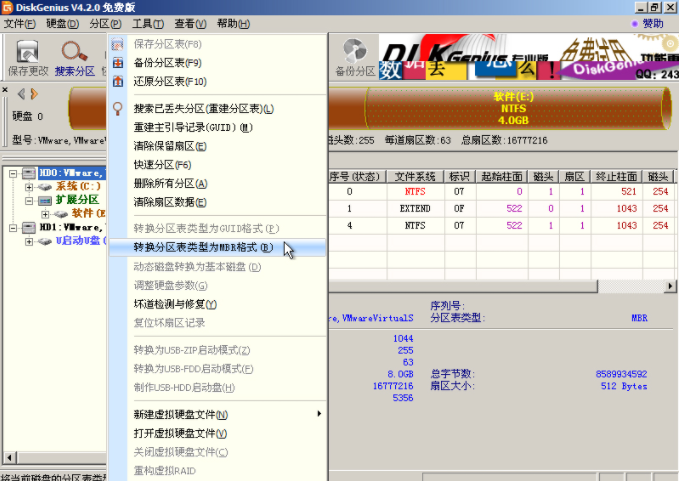Select the U启动U盘 tree item

tap(81, 240)
